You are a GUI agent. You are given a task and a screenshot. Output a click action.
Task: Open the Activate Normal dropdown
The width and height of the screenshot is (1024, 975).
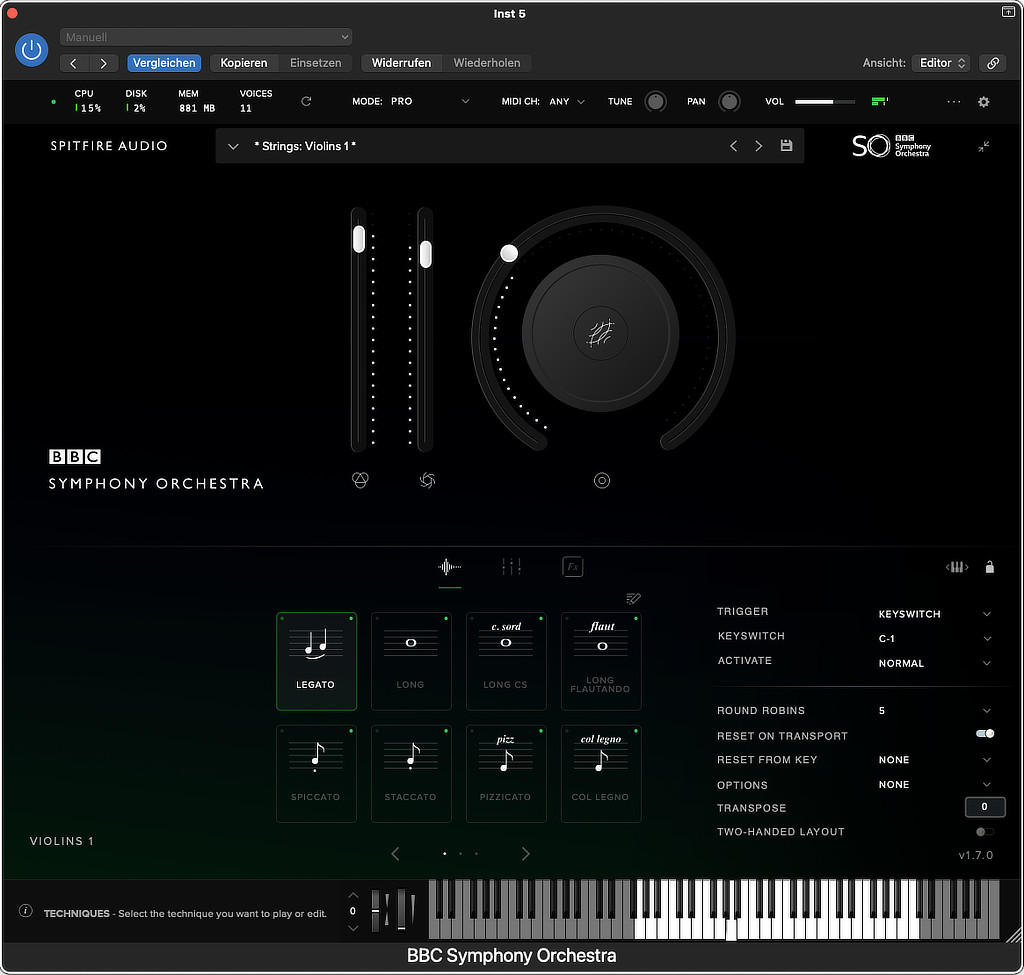pyautogui.click(x=935, y=663)
